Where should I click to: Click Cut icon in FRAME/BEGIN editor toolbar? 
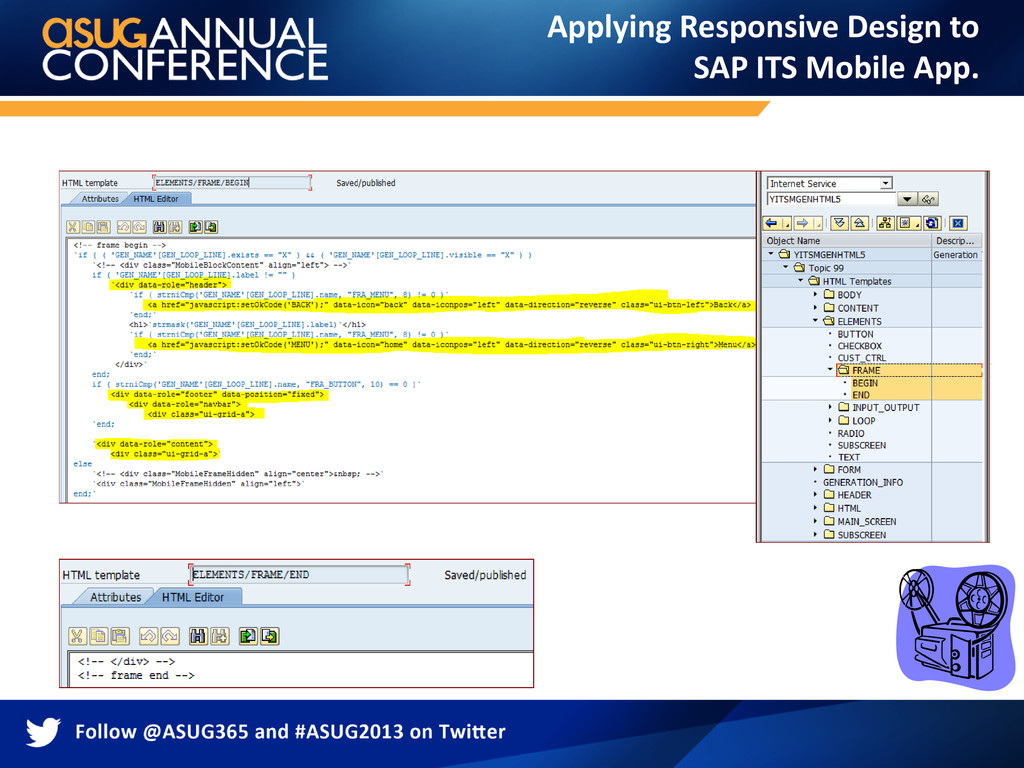click(72, 227)
